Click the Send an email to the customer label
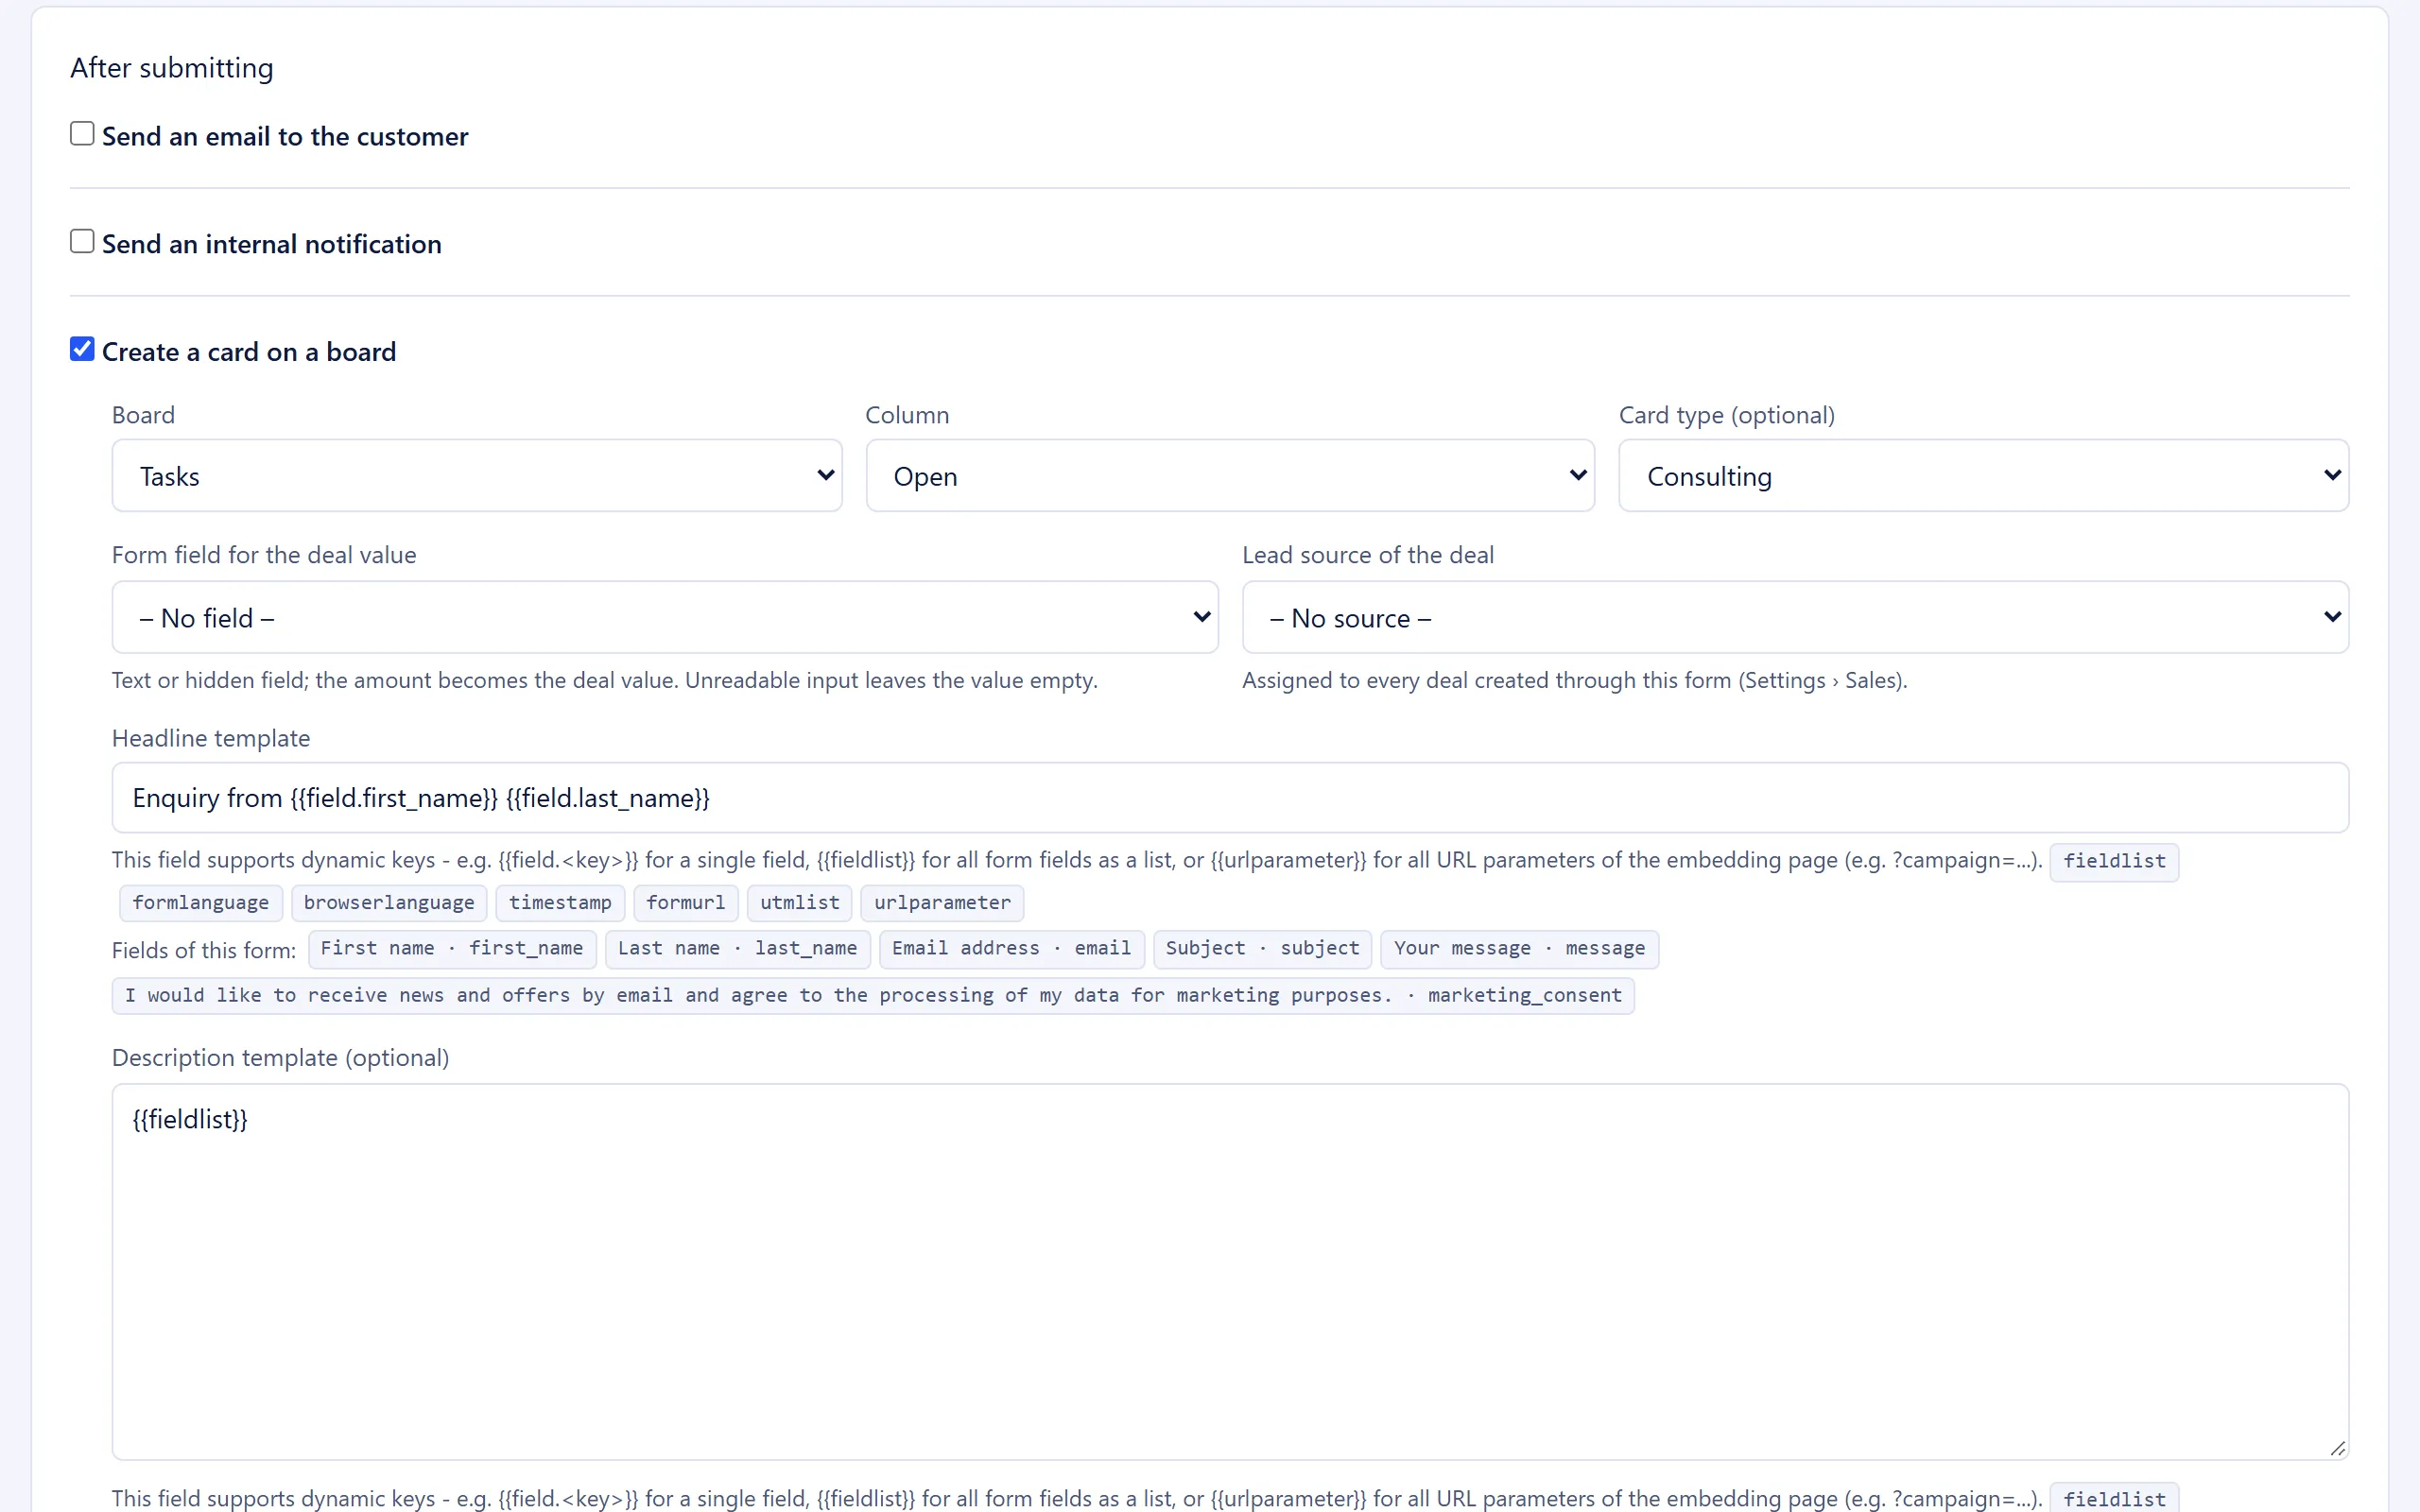The height and width of the screenshot is (1512, 2420). [285, 136]
